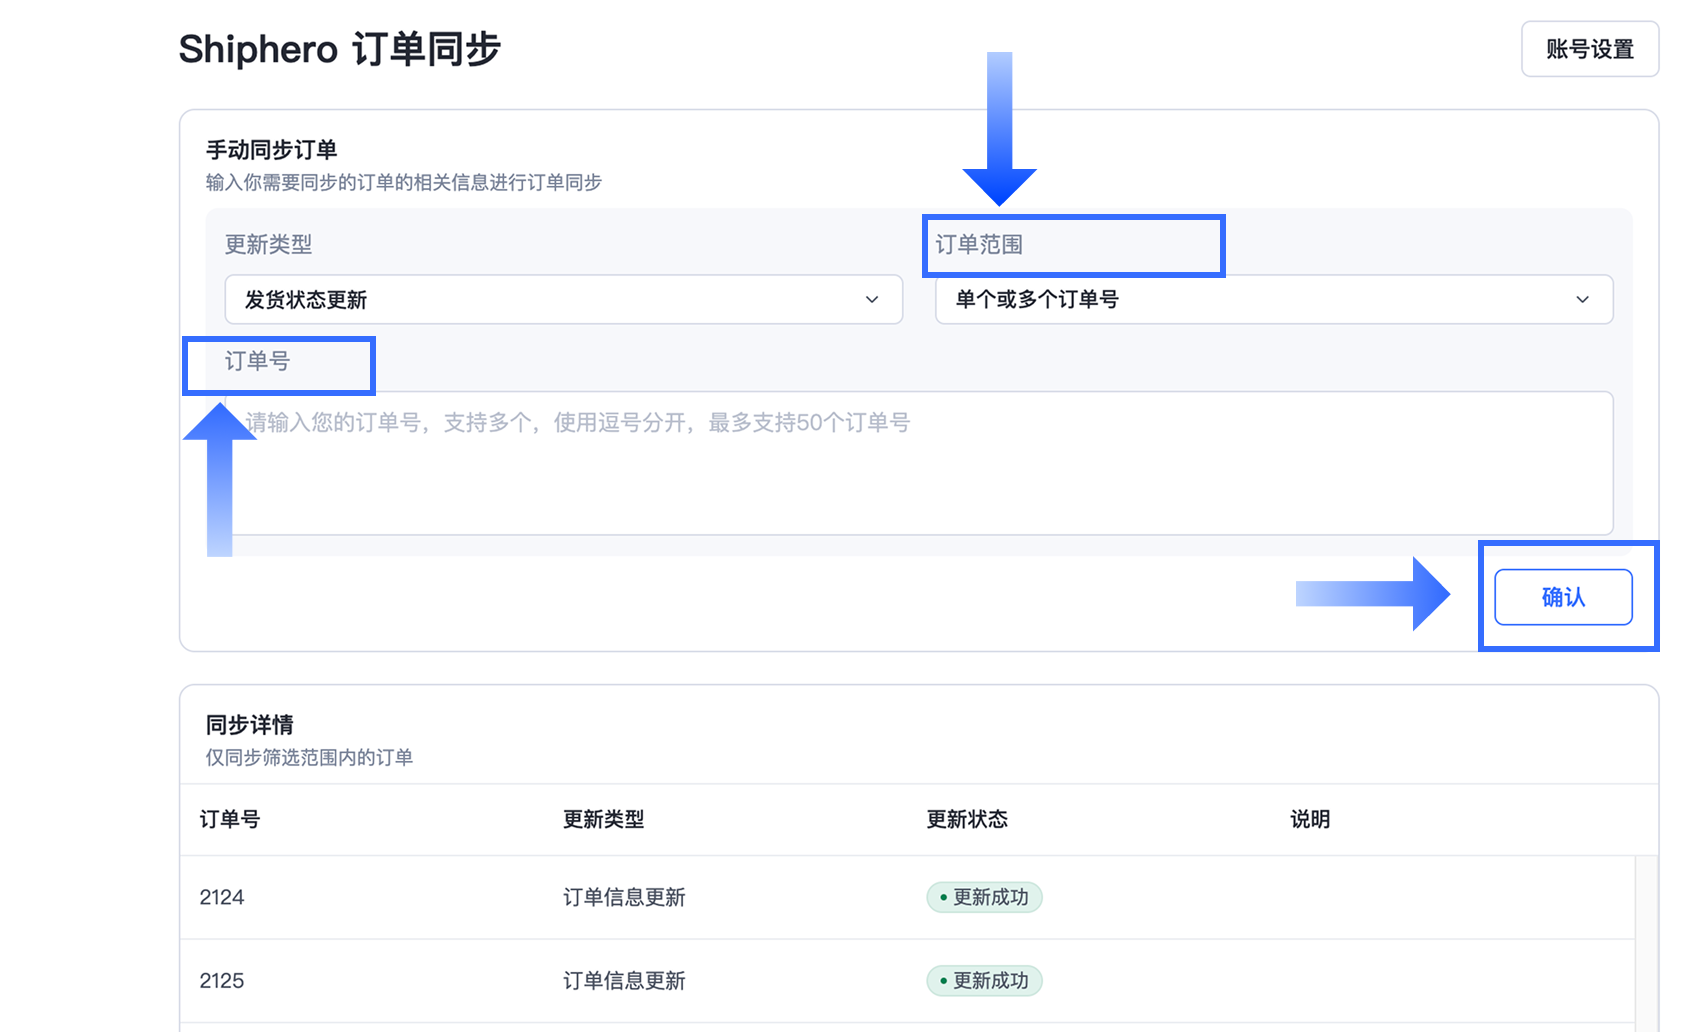The width and height of the screenshot is (1700, 1032).
Task: Click the 同步详情 section heading
Action: click(249, 725)
